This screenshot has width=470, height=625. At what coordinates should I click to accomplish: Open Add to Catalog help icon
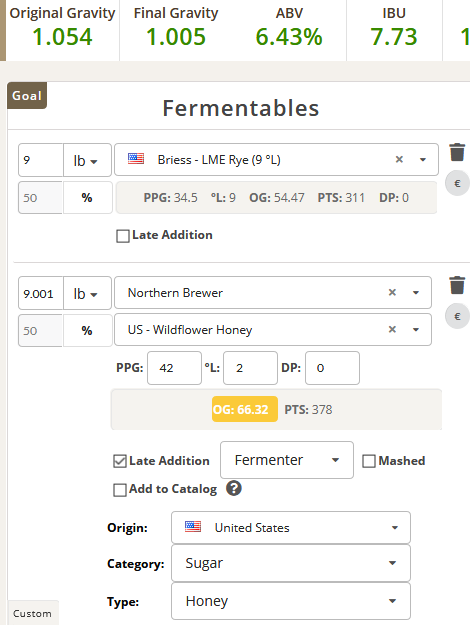[234, 488]
